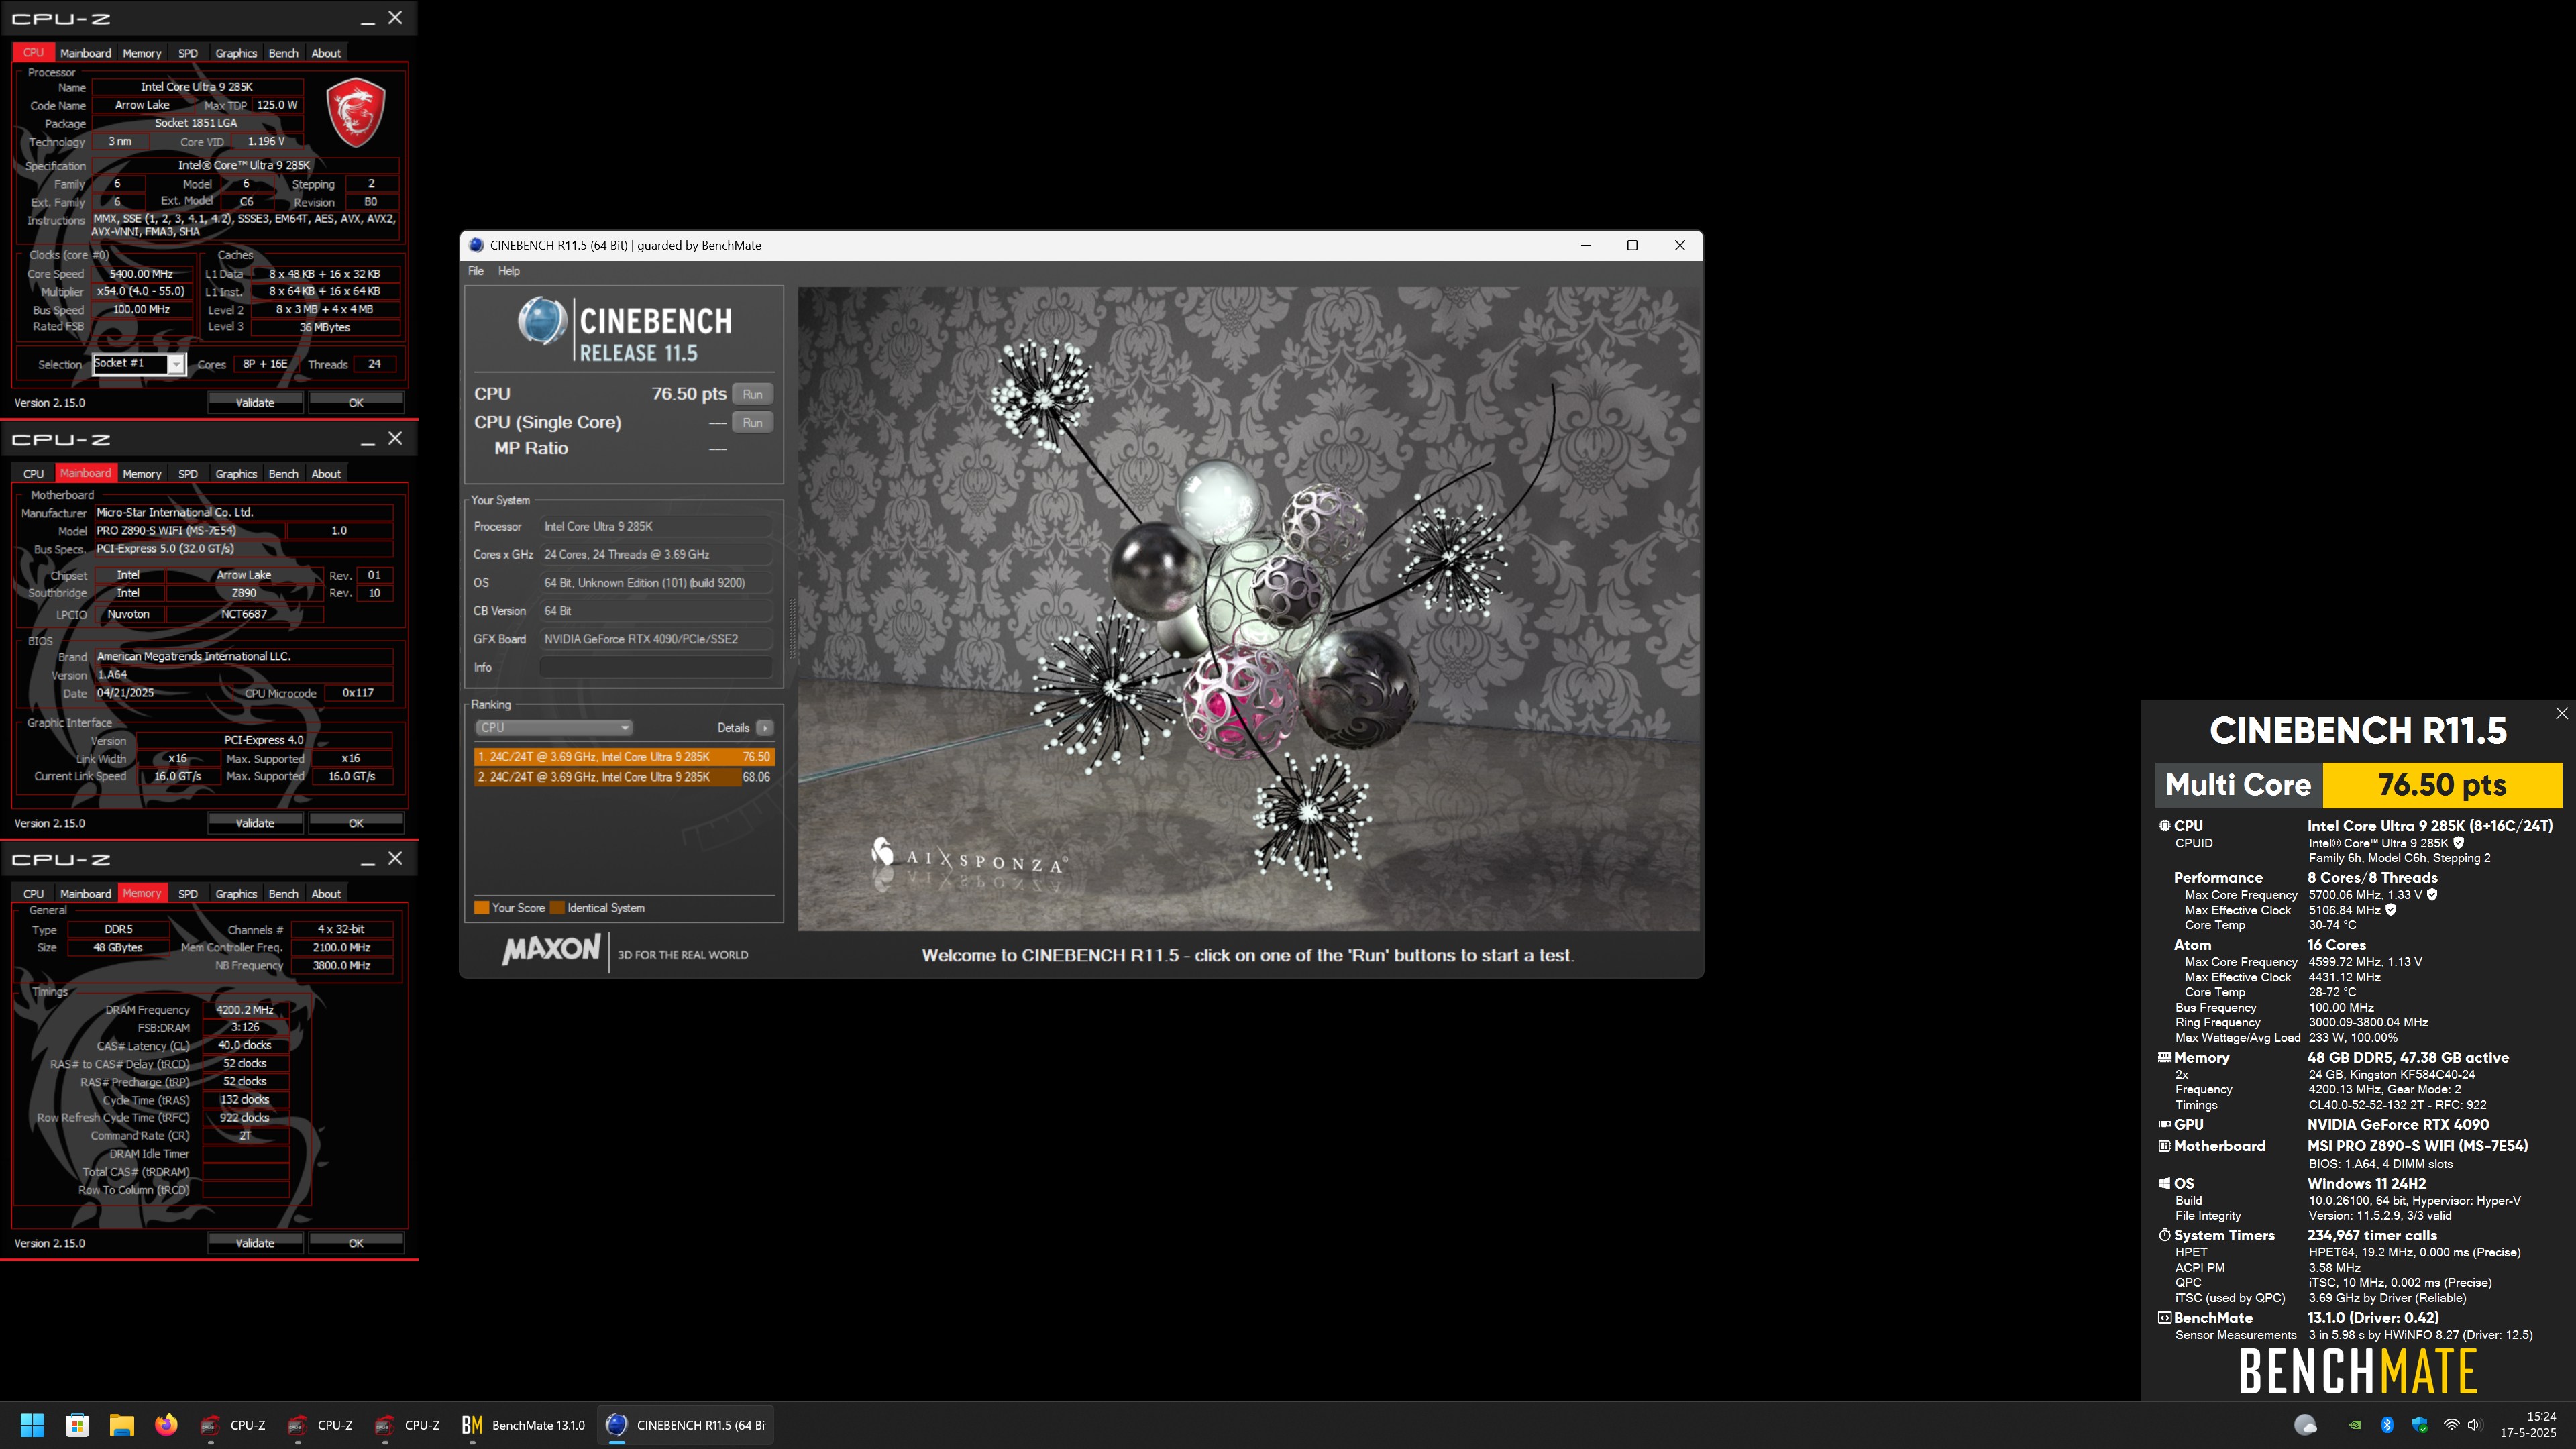Image resolution: width=2576 pixels, height=1449 pixels.
Task: Click the MSI dragon logo in CPU-Z
Action: (x=356, y=112)
